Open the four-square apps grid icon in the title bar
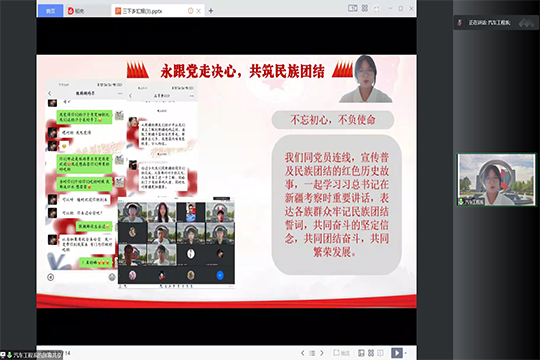The height and width of the screenshot is (360, 540). pos(365,8)
